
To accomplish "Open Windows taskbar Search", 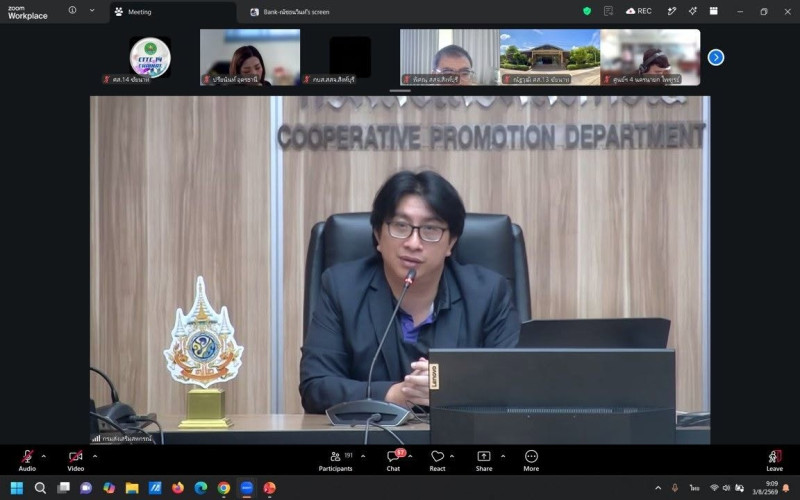I will [x=40, y=488].
